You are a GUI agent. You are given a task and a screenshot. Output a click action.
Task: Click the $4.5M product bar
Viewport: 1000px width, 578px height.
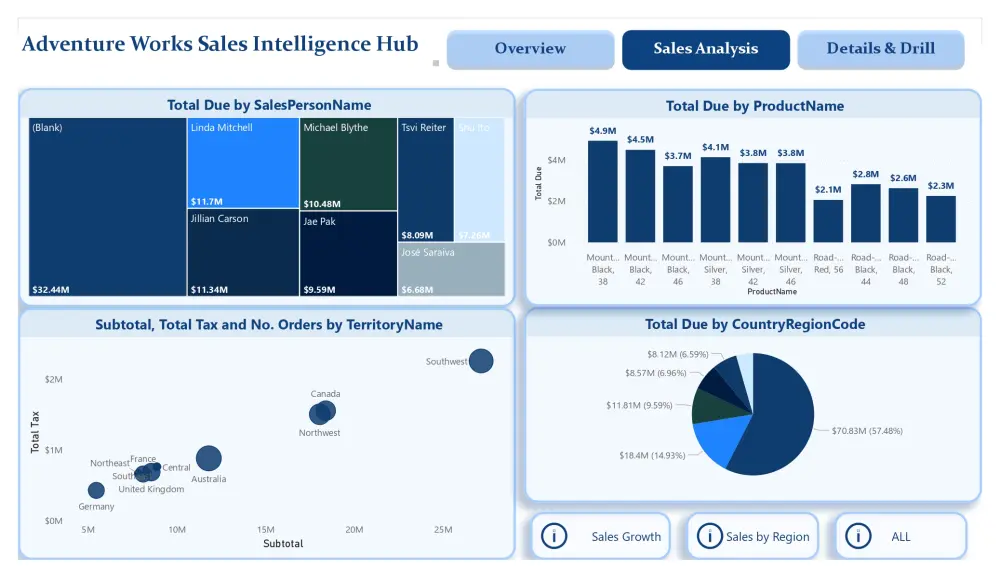click(640, 196)
